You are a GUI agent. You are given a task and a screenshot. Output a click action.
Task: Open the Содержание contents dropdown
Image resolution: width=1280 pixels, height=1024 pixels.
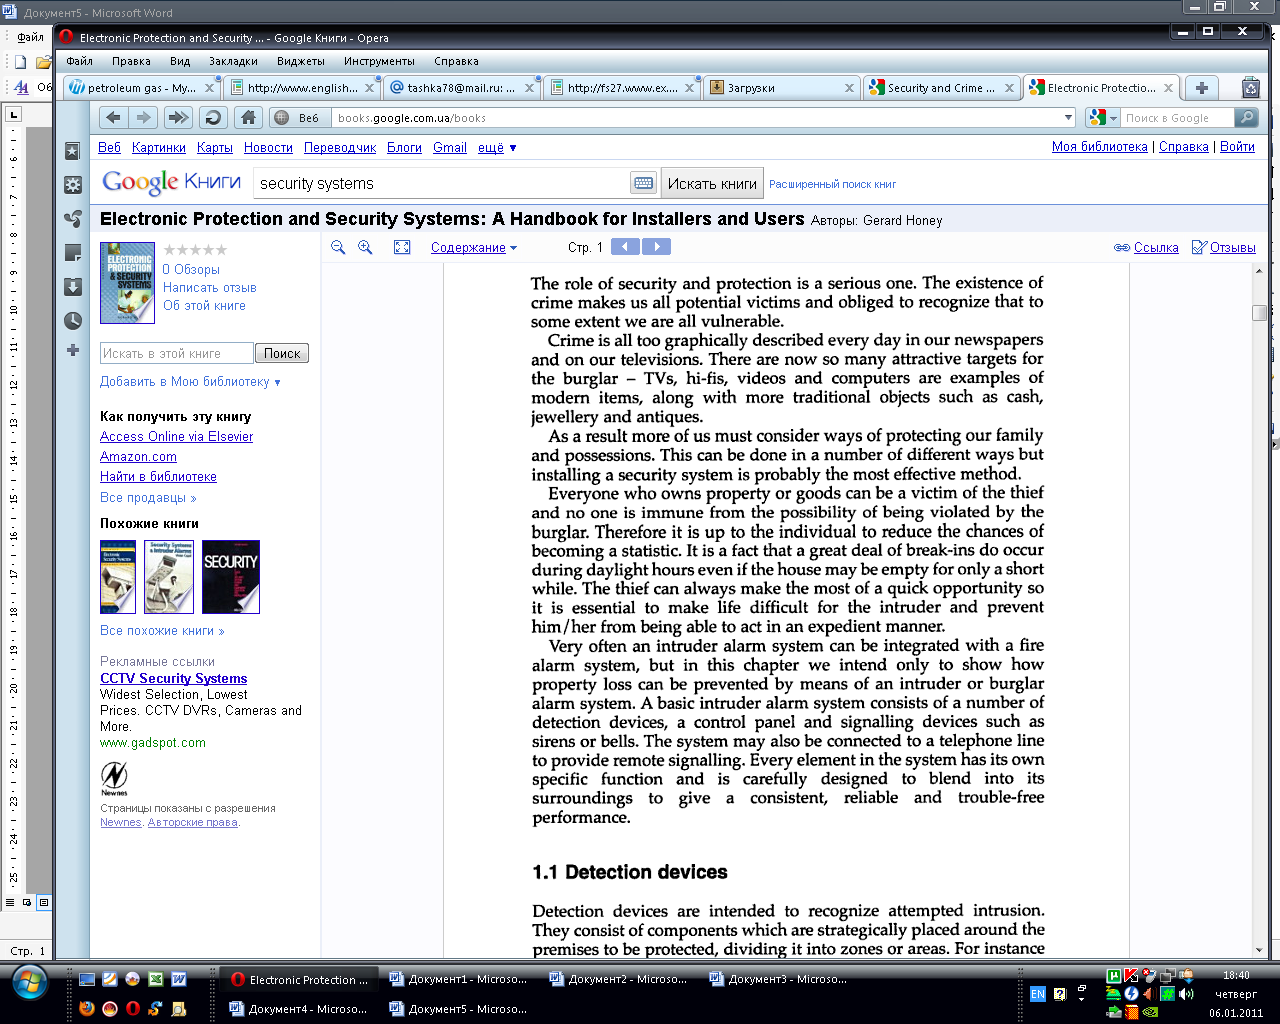(x=474, y=247)
